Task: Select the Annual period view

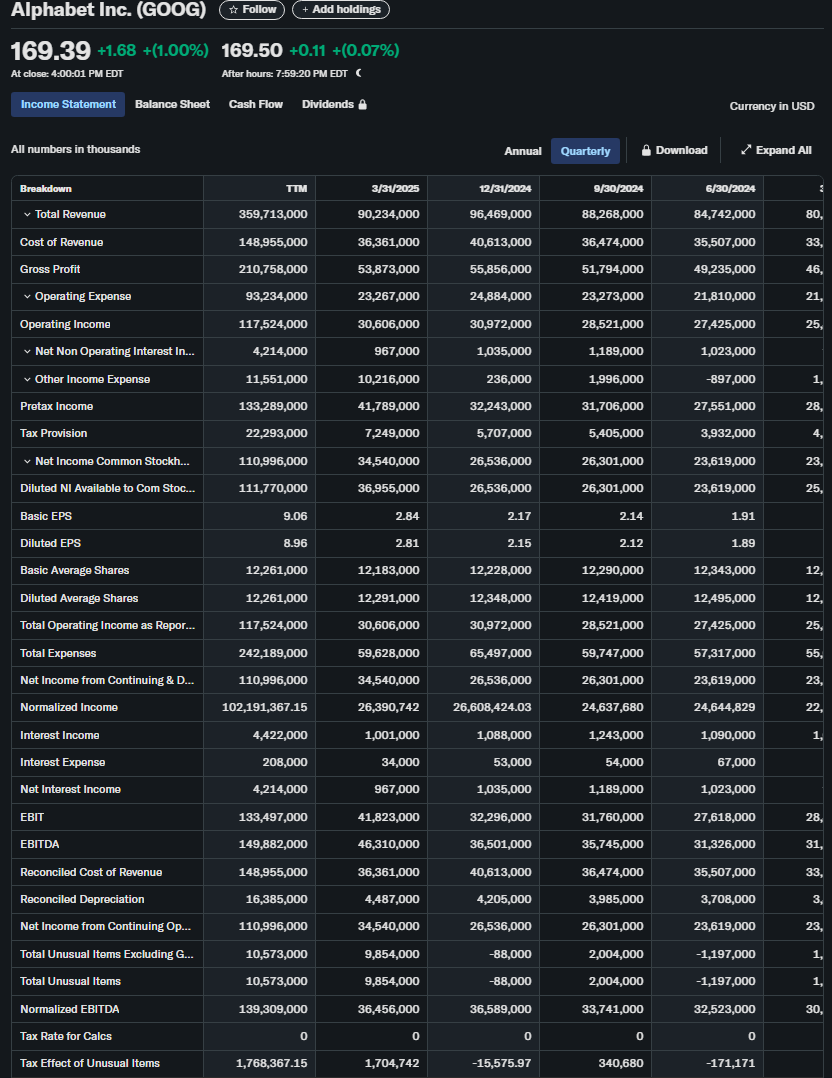Action: tap(523, 151)
